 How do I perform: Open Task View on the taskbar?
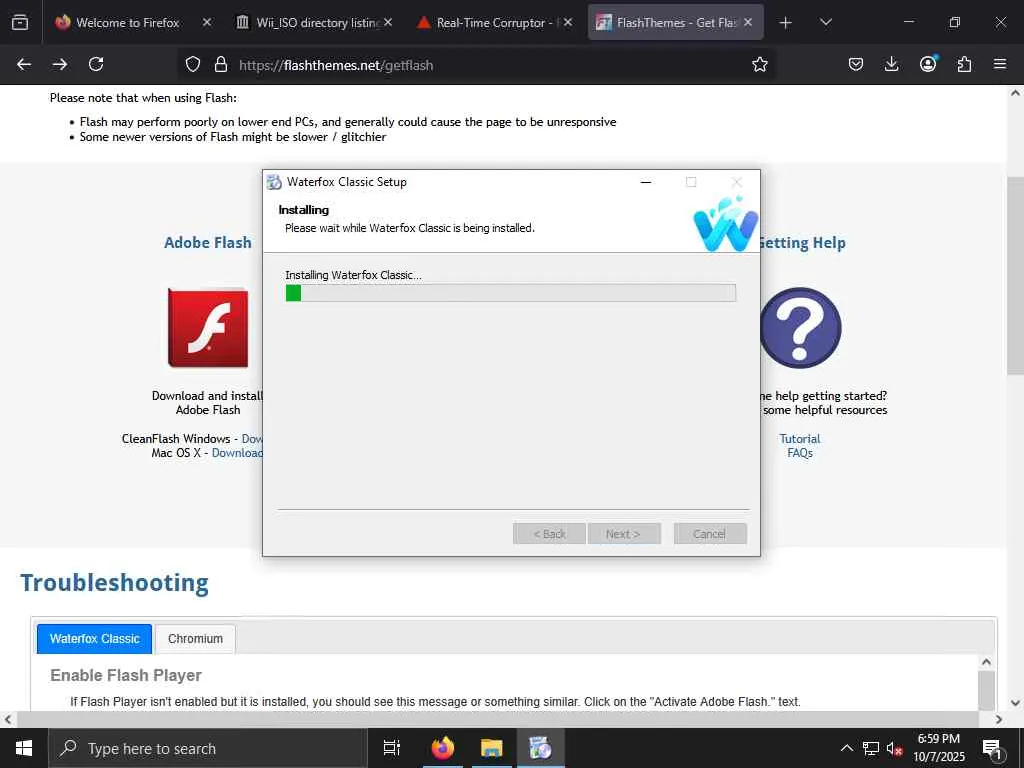click(392, 748)
